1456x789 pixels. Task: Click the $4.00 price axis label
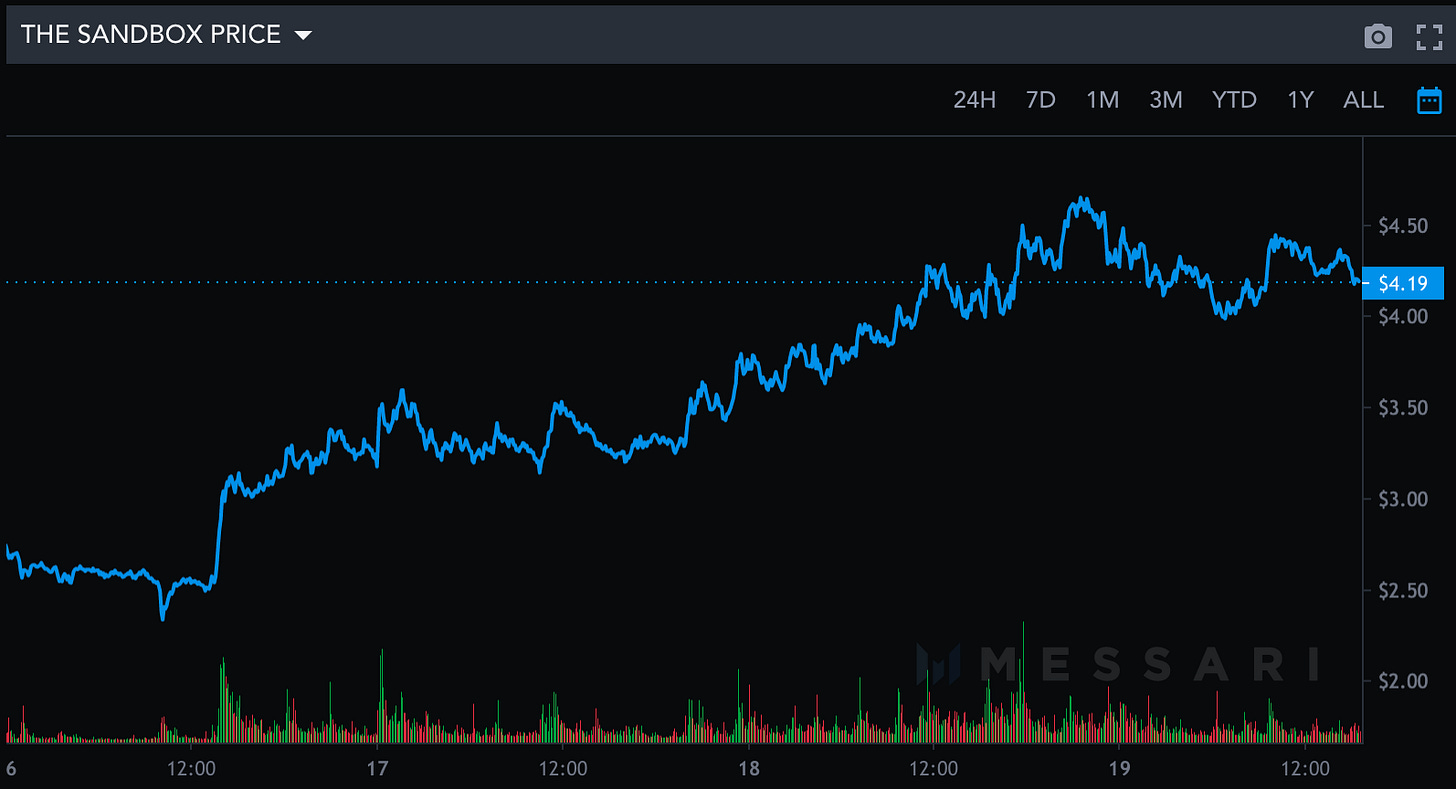point(1402,316)
